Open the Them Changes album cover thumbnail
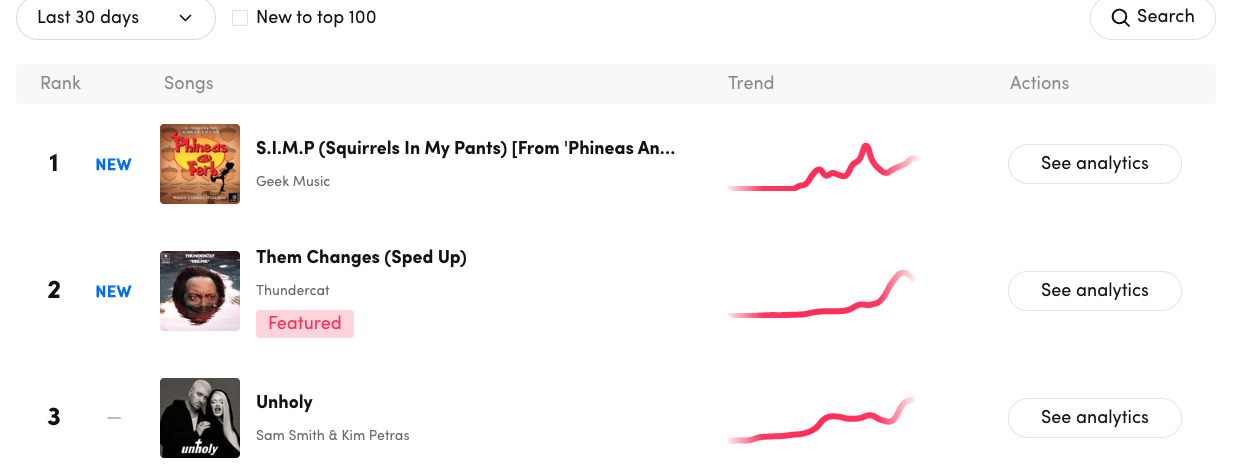Viewport: 1237px width, 467px height. click(200, 291)
